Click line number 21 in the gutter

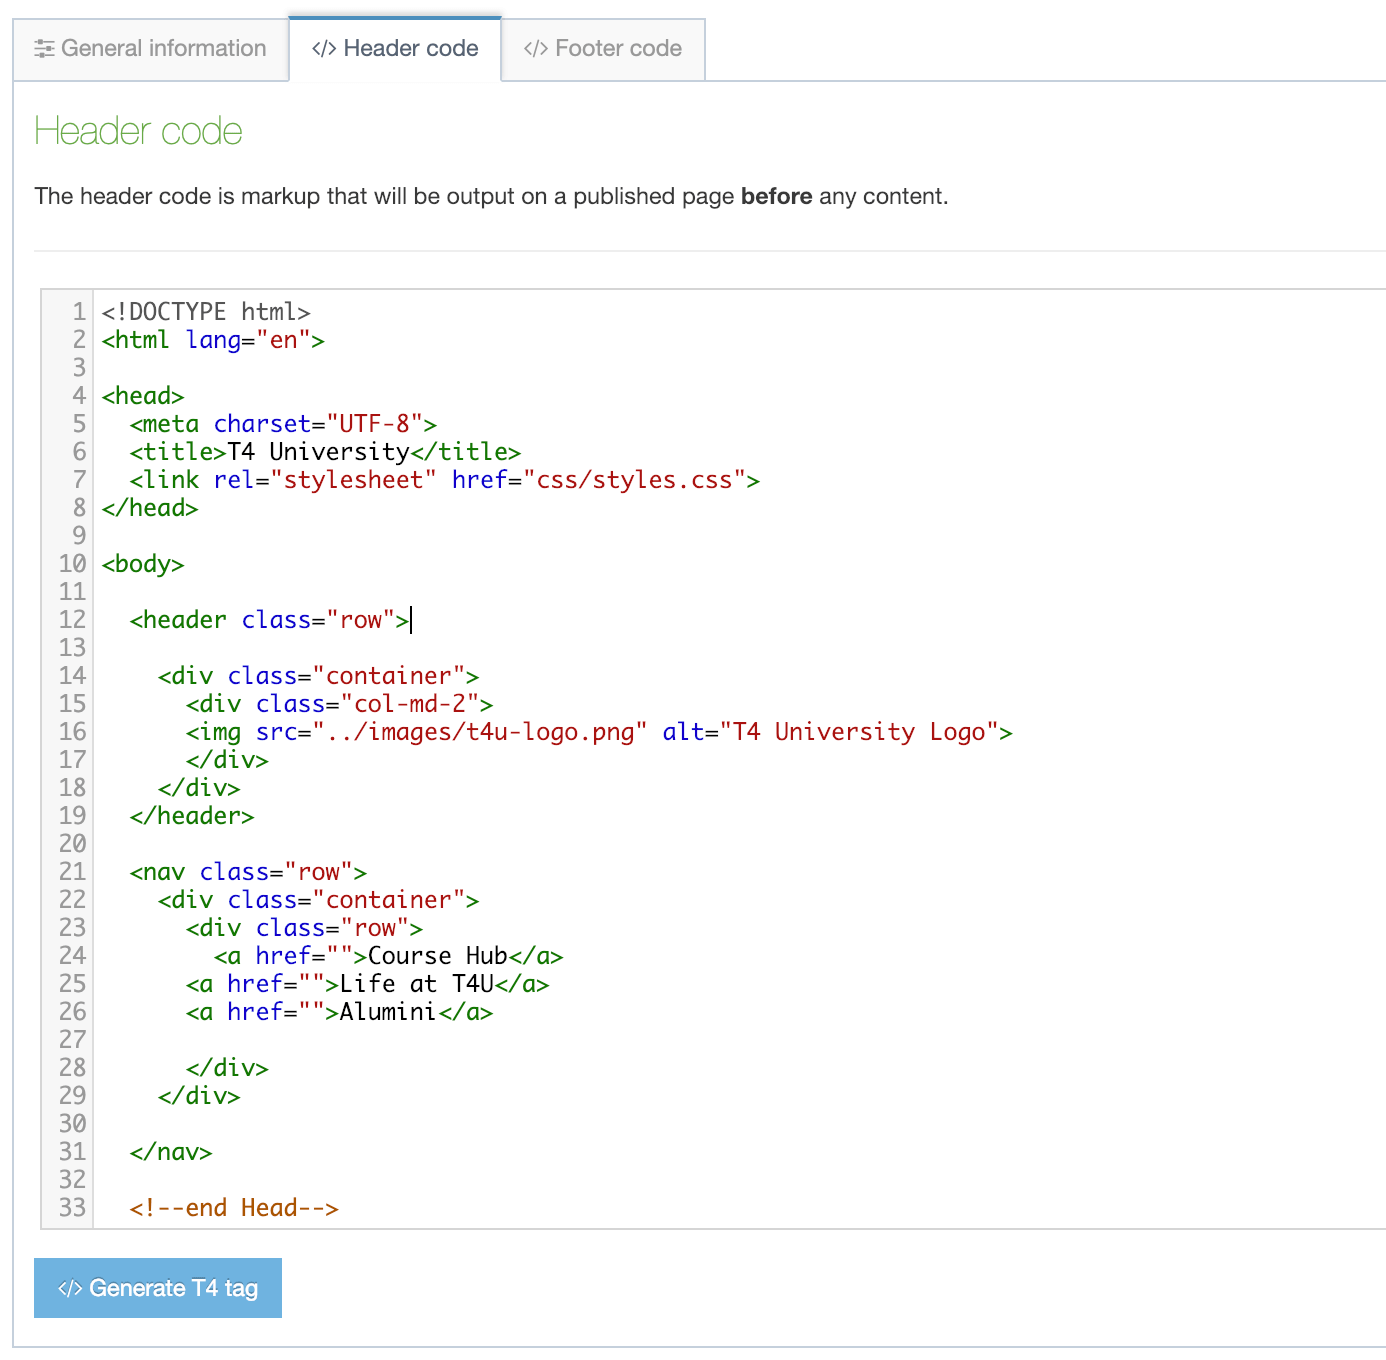[x=72, y=872]
